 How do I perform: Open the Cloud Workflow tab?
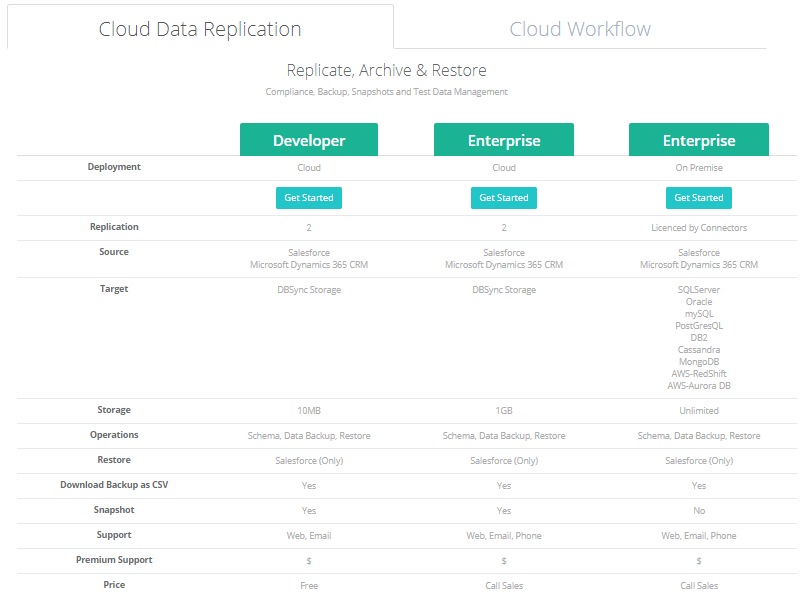click(580, 29)
